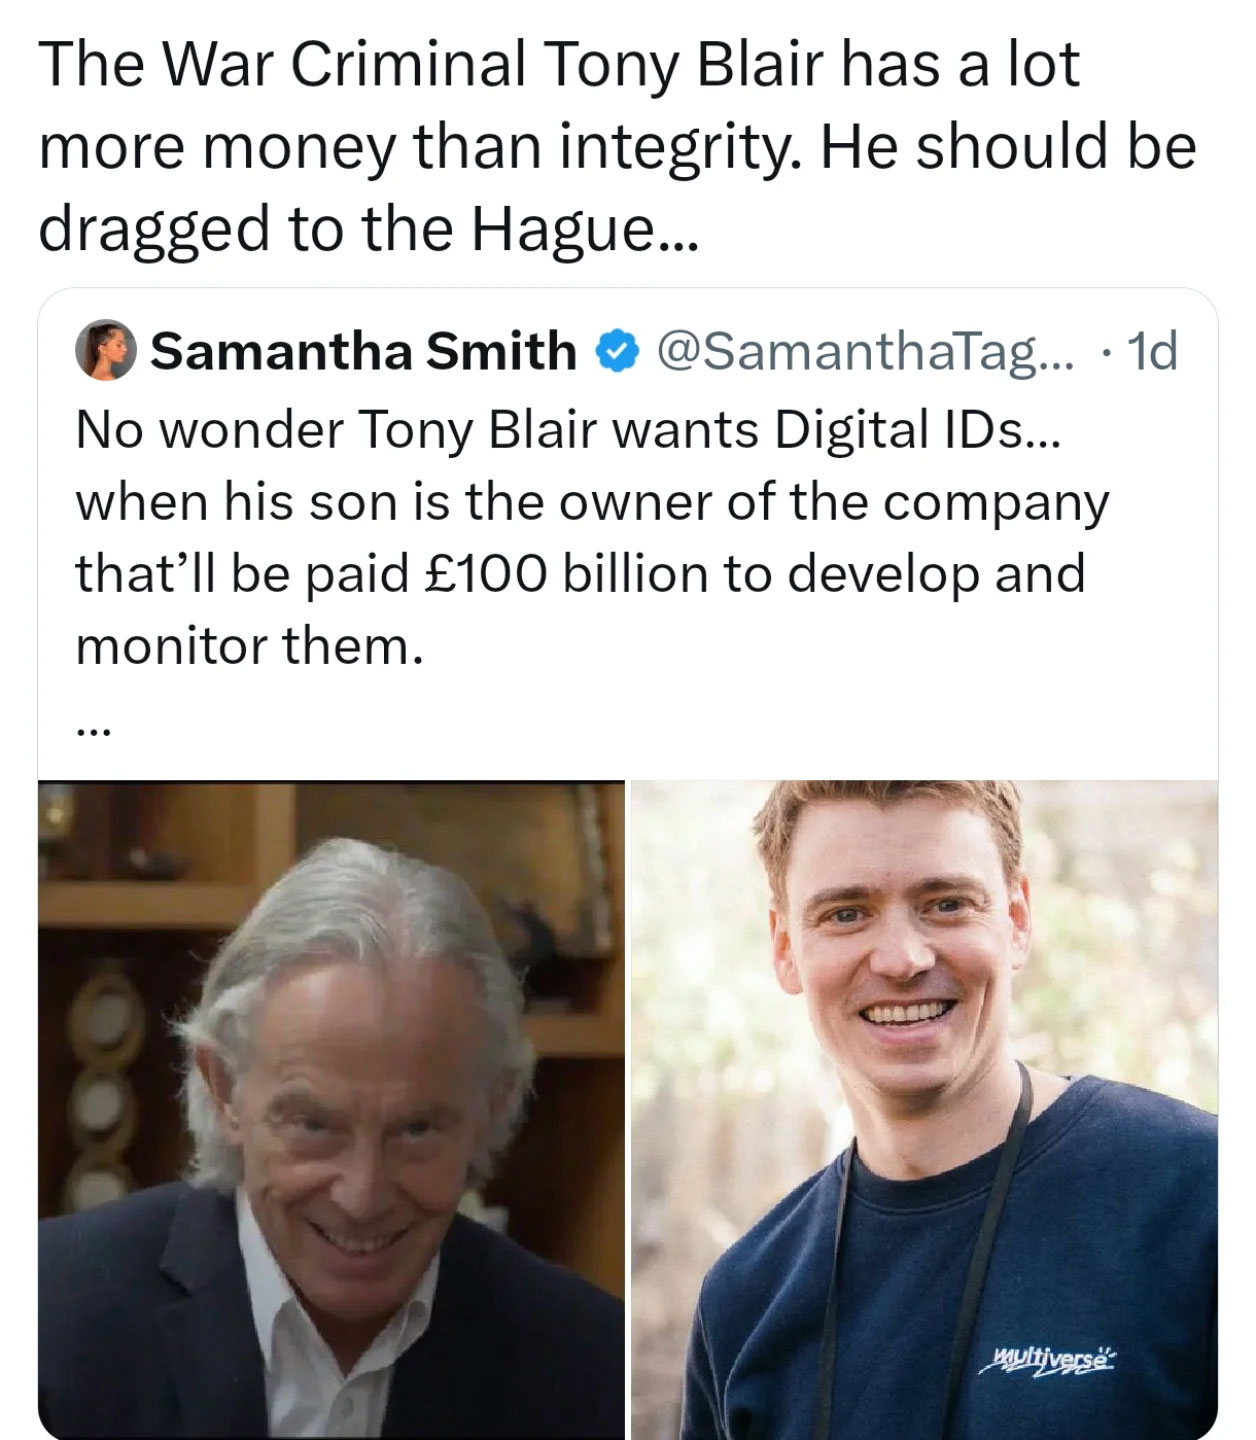
Task: Click Samantha Smith's round profile avatar
Action: pos(106,350)
